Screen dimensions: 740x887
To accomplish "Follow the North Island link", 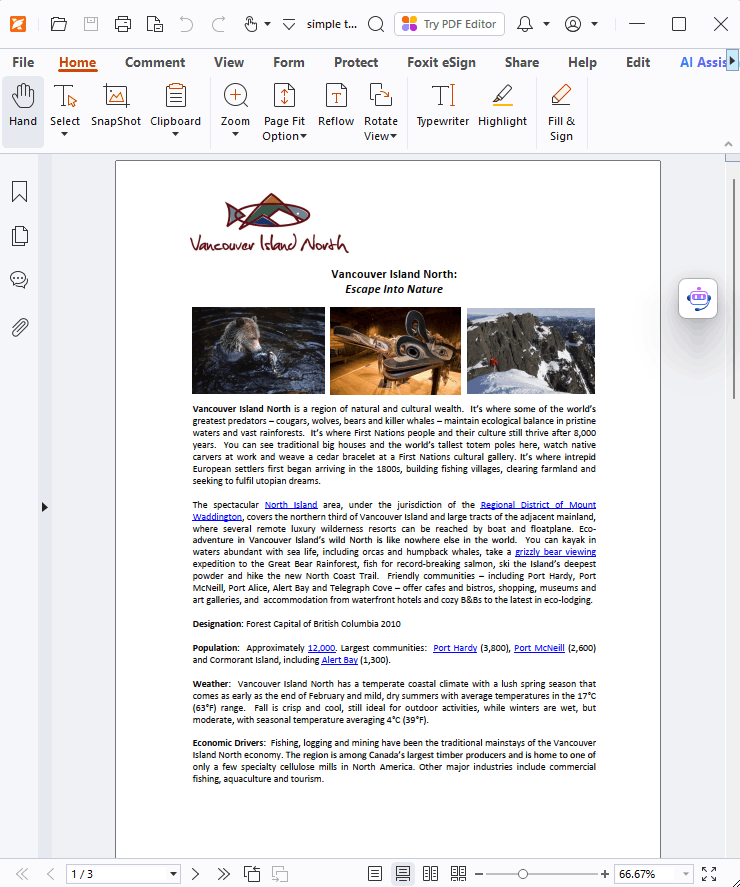I will click(291, 505).
